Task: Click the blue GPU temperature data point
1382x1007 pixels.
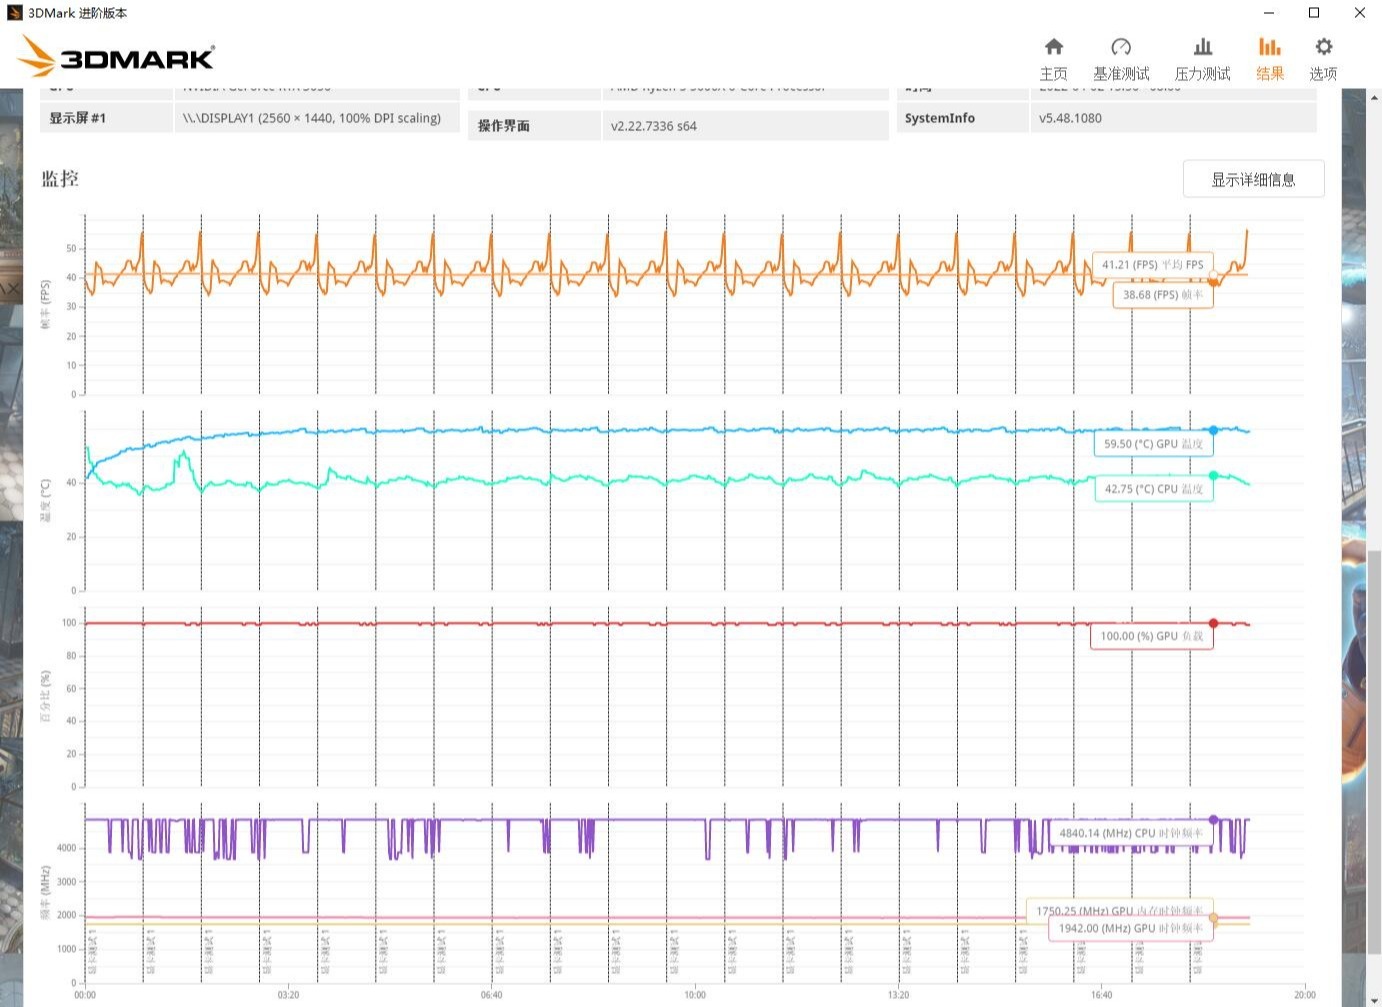Action: (x=1214, y=430)
